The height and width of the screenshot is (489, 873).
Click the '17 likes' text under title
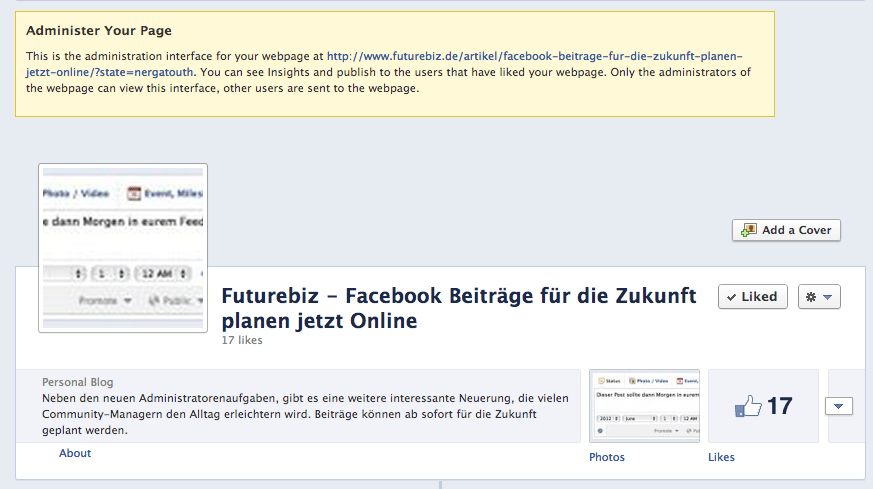pos(242,340)
